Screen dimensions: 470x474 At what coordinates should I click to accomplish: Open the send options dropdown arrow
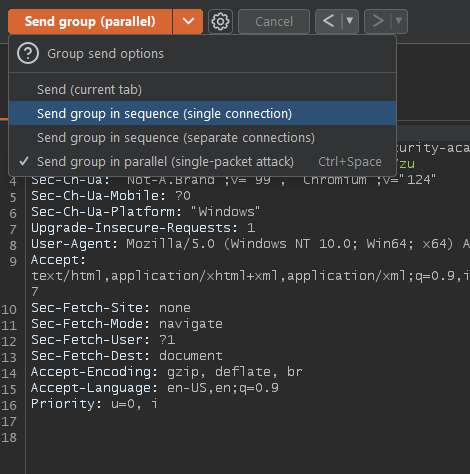point(188,22)
